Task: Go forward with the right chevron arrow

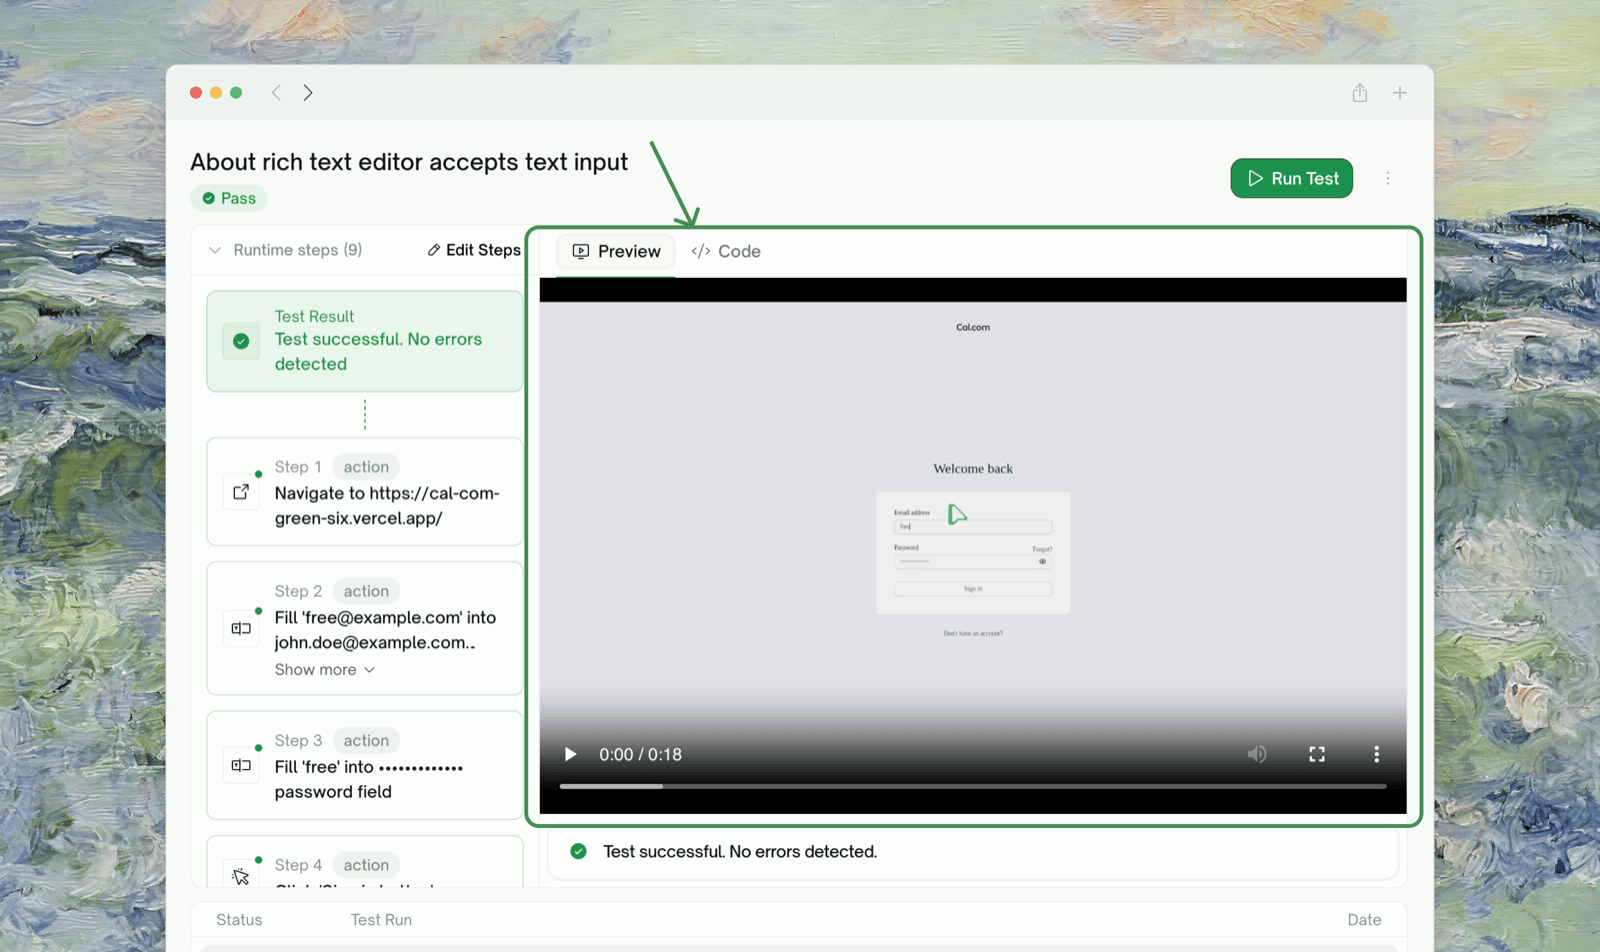Action: point(308,93)
